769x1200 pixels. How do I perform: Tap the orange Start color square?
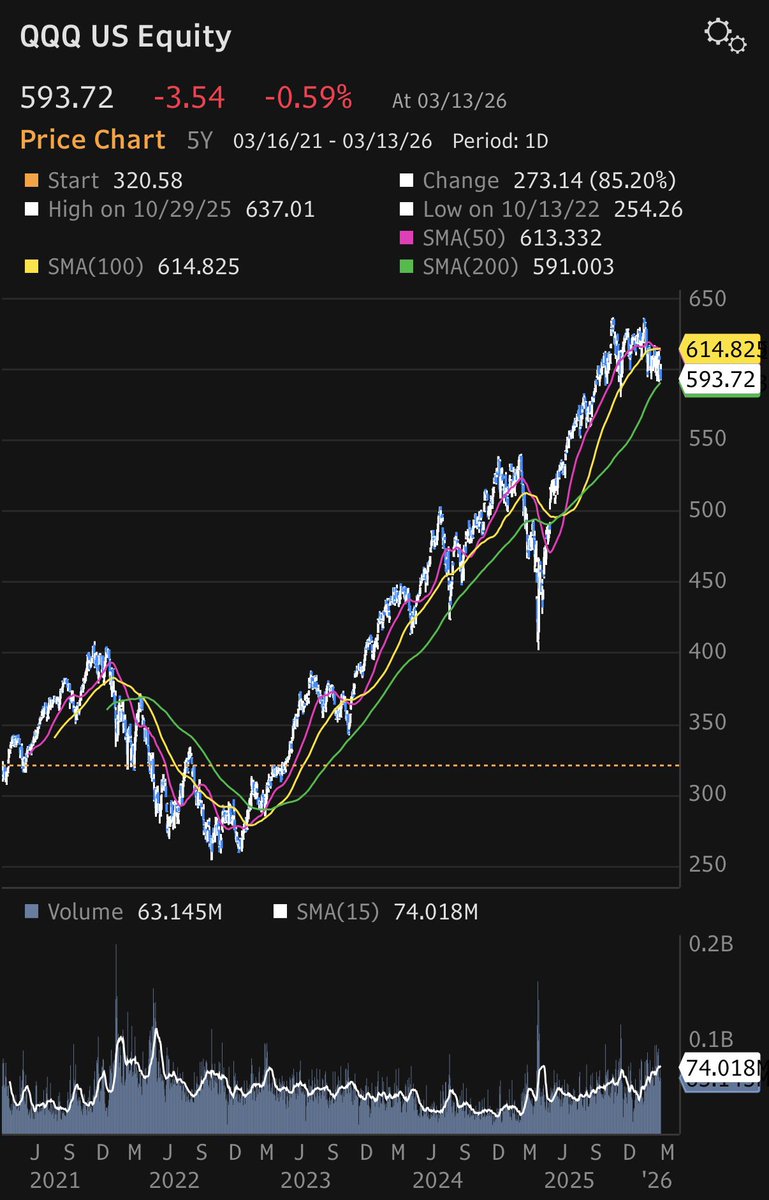31,182
